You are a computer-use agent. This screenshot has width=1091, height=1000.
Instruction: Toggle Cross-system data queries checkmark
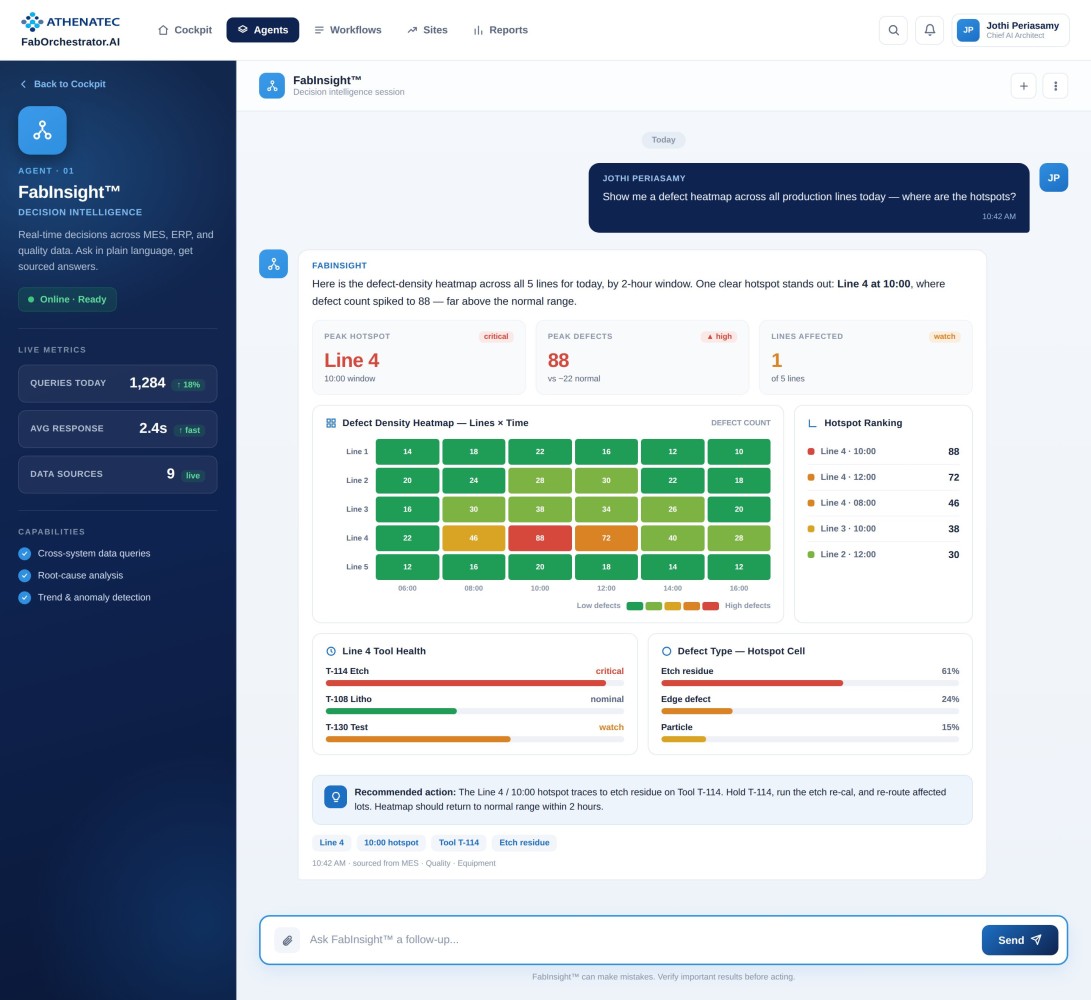tap(24, 554)
